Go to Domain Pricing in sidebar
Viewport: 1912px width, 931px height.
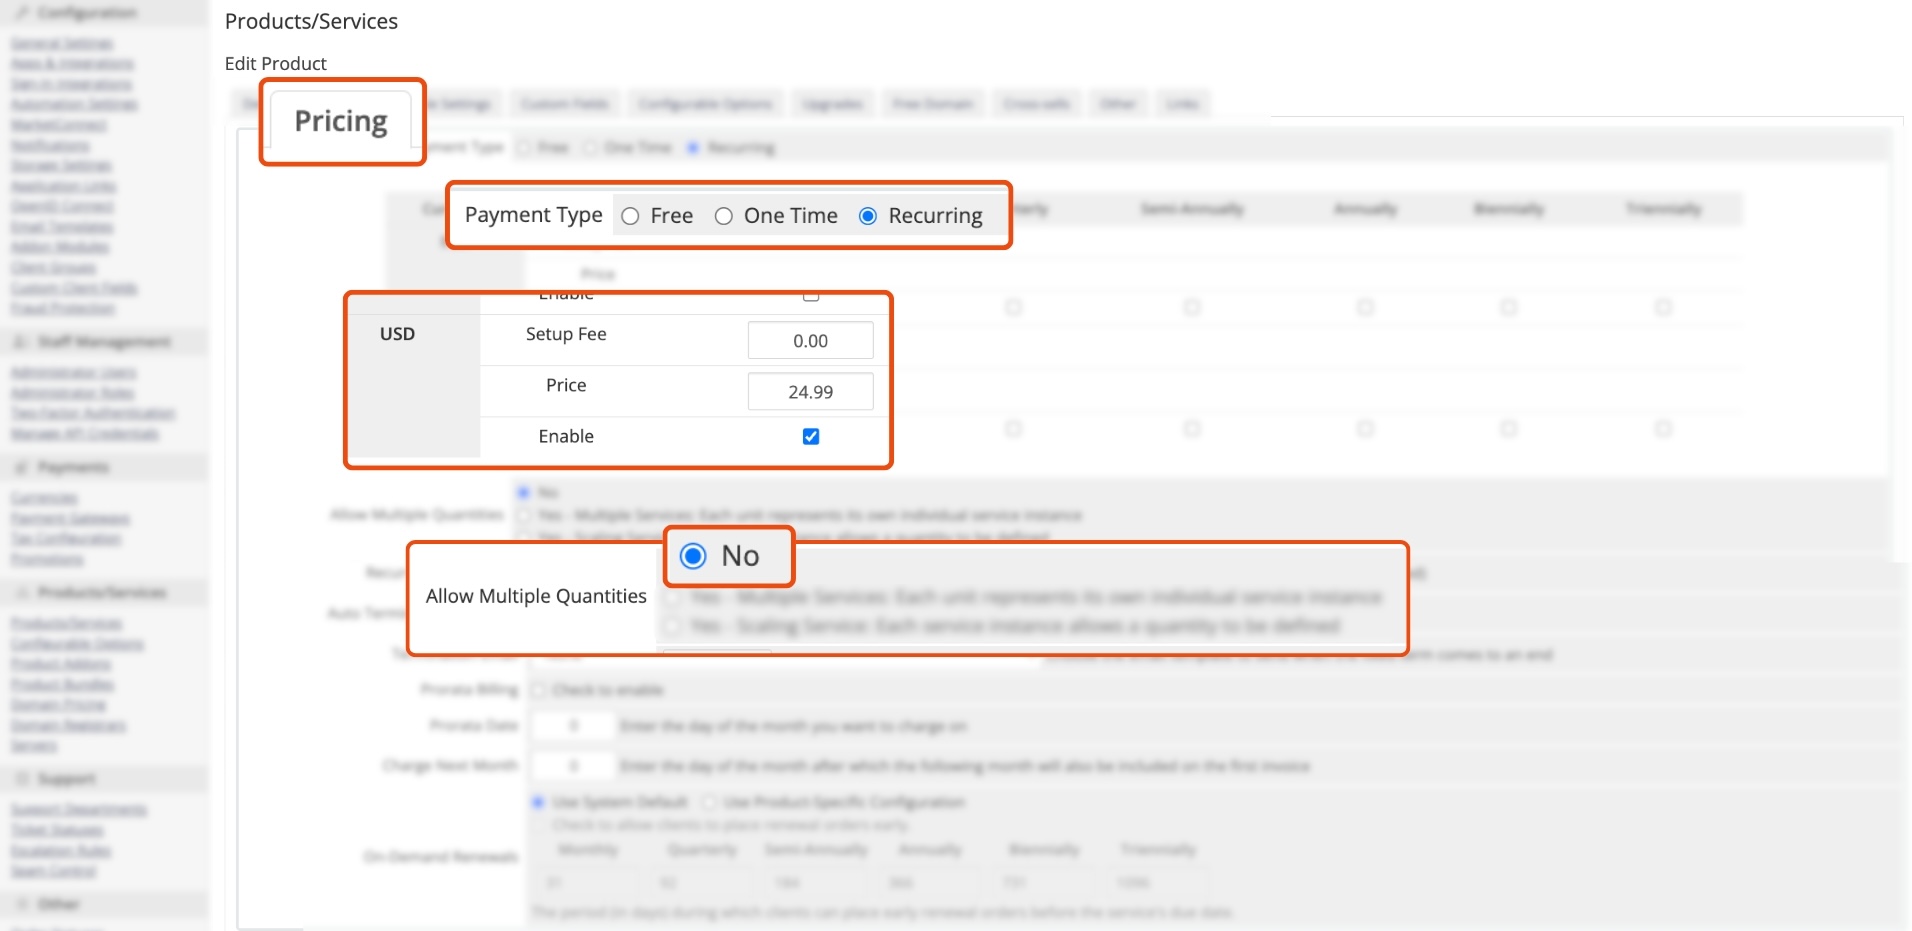point(58,706)
